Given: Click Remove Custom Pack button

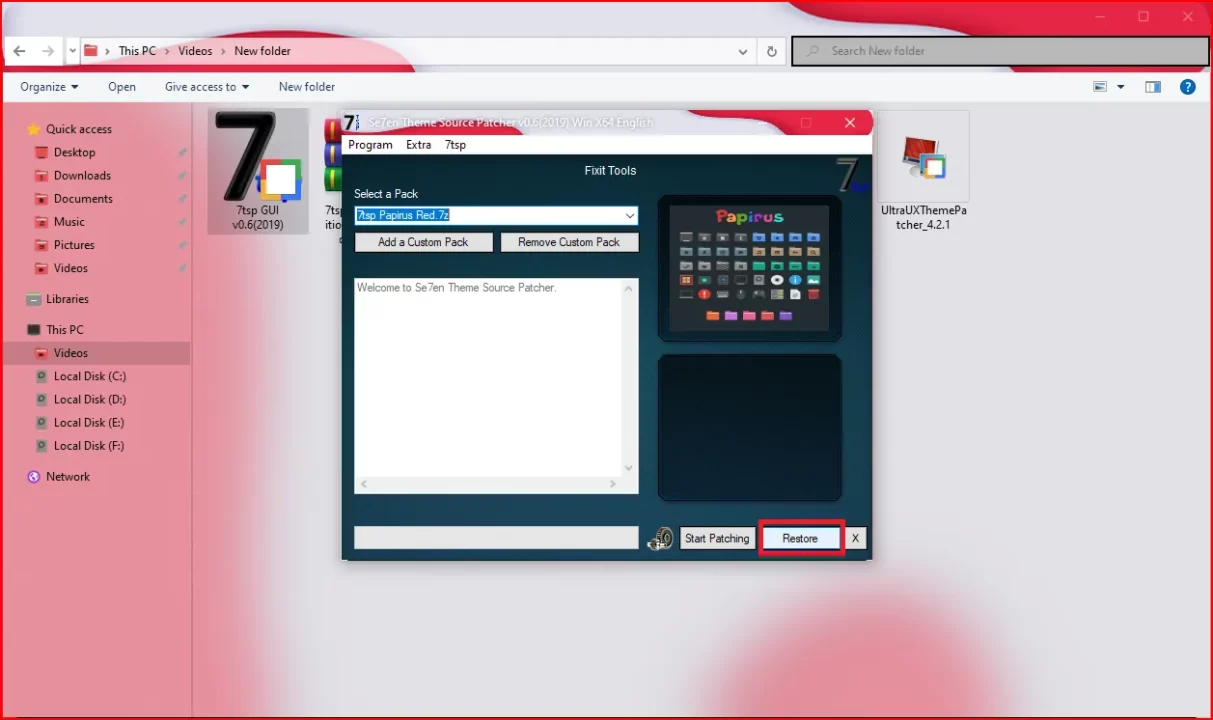Looking at the screenshot, I should (x=569, y=242).
